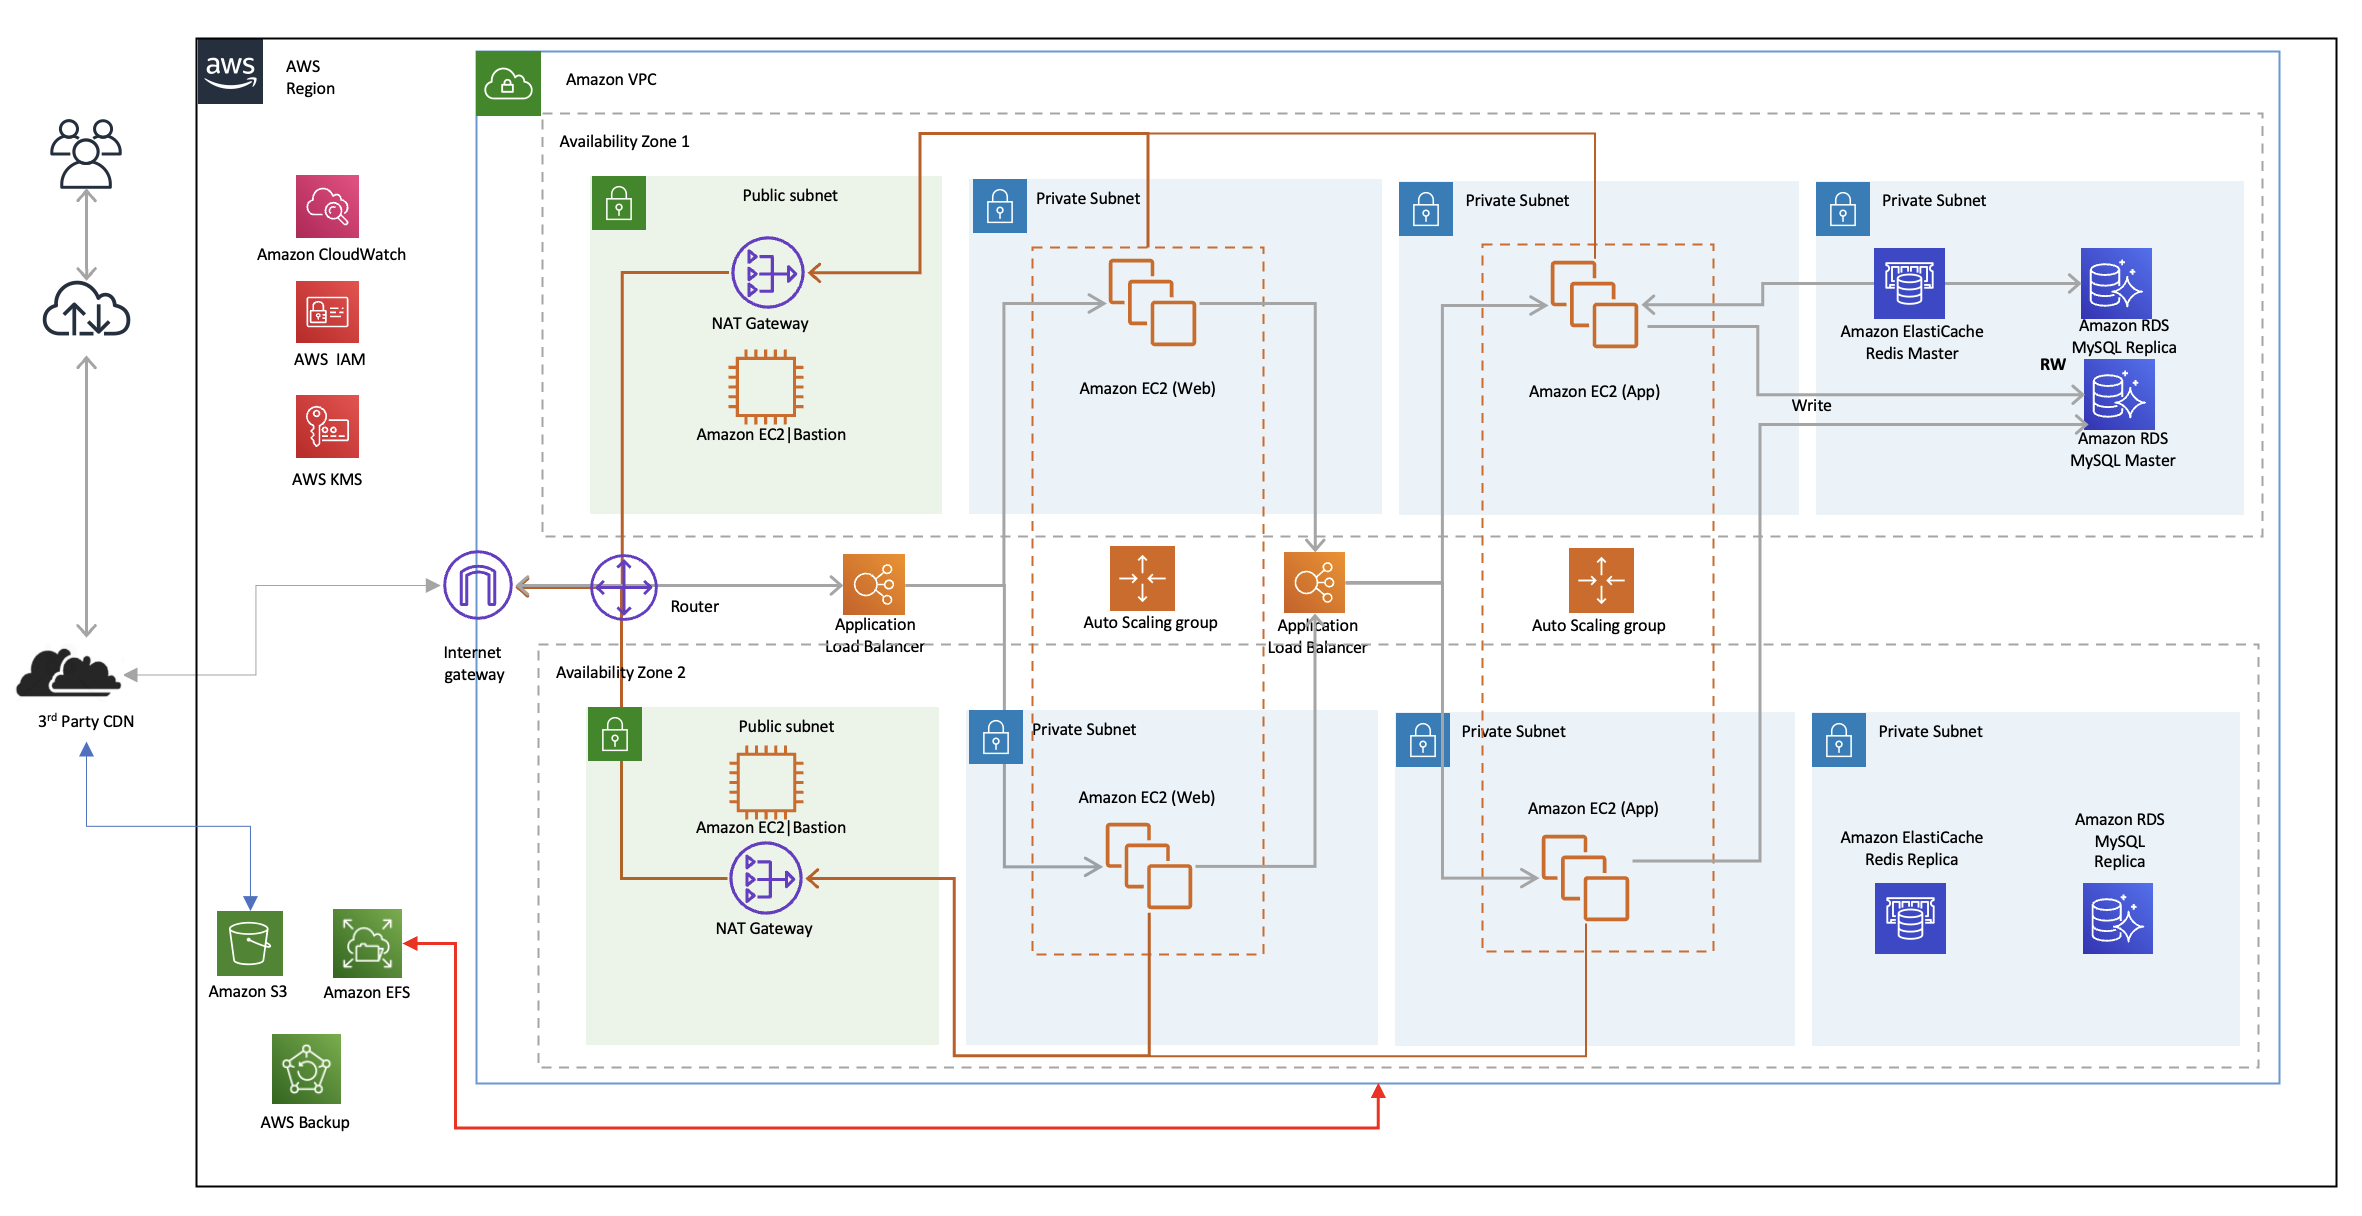This screenshot has width=2362, height=1216.
Task: Click Amazon EC2 (App) instances icon in Zone 2
Action: [x=1585, y=878]
